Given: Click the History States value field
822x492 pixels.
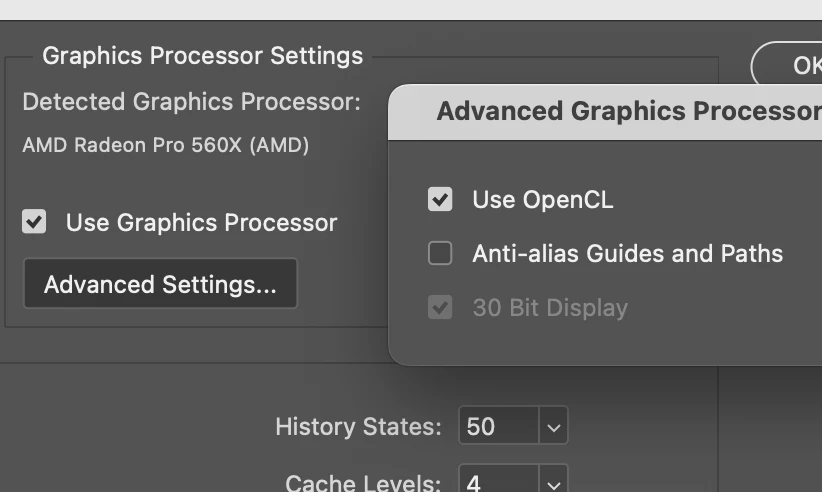Looking at the screenshot, I should click(x=498, y=427).
